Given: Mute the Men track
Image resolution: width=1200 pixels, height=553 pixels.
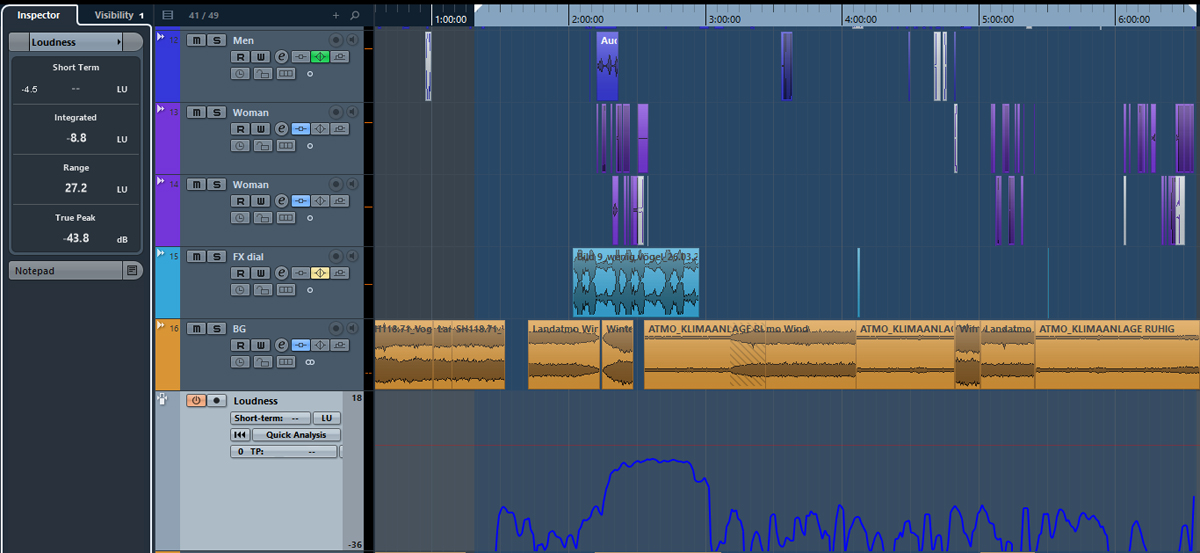Looking at the screenshot, I should click(196, 40).
